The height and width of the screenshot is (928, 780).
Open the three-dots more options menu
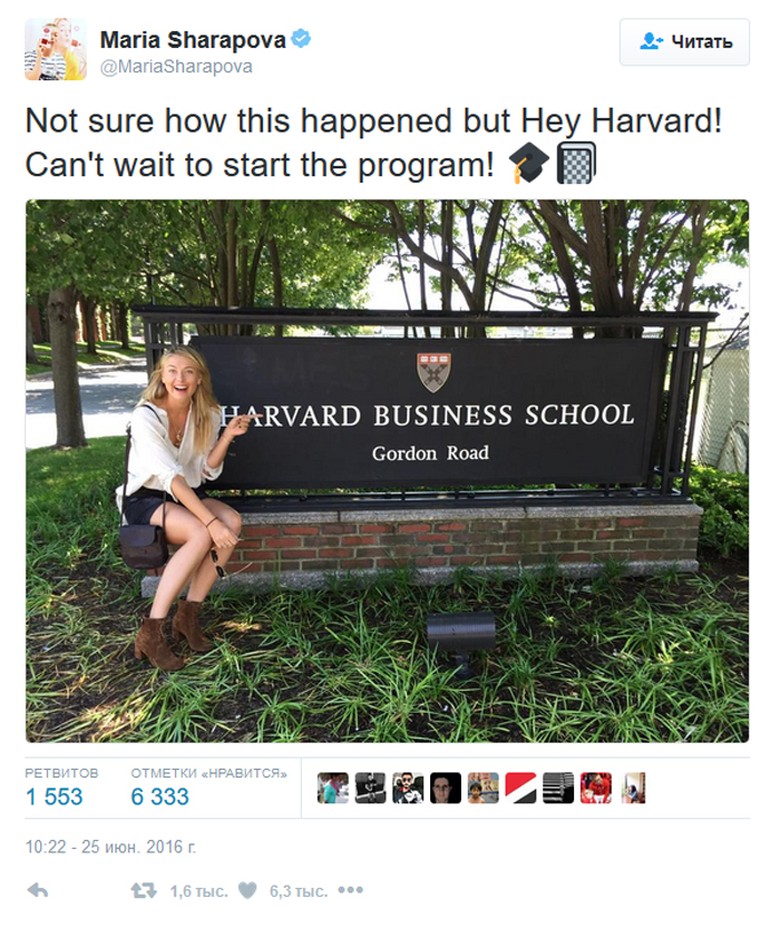(350, 890)
